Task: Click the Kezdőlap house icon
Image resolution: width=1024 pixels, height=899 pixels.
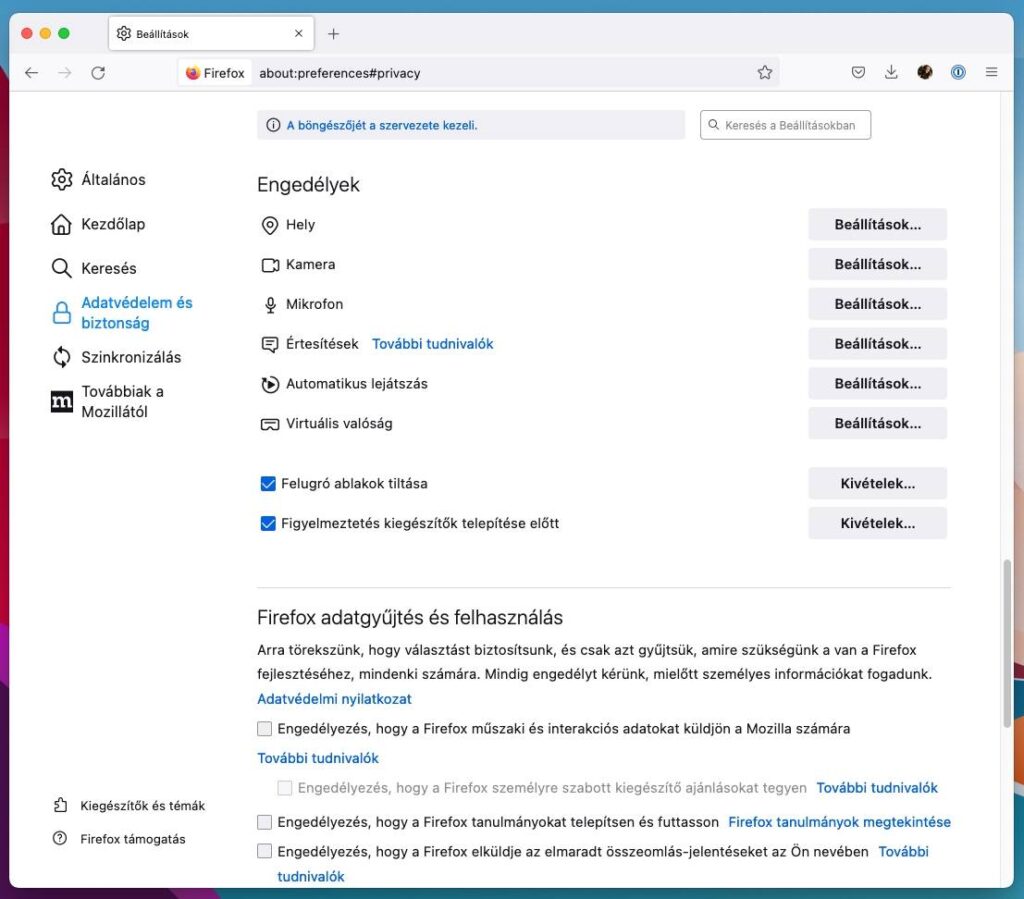Action: click(61, 224)
